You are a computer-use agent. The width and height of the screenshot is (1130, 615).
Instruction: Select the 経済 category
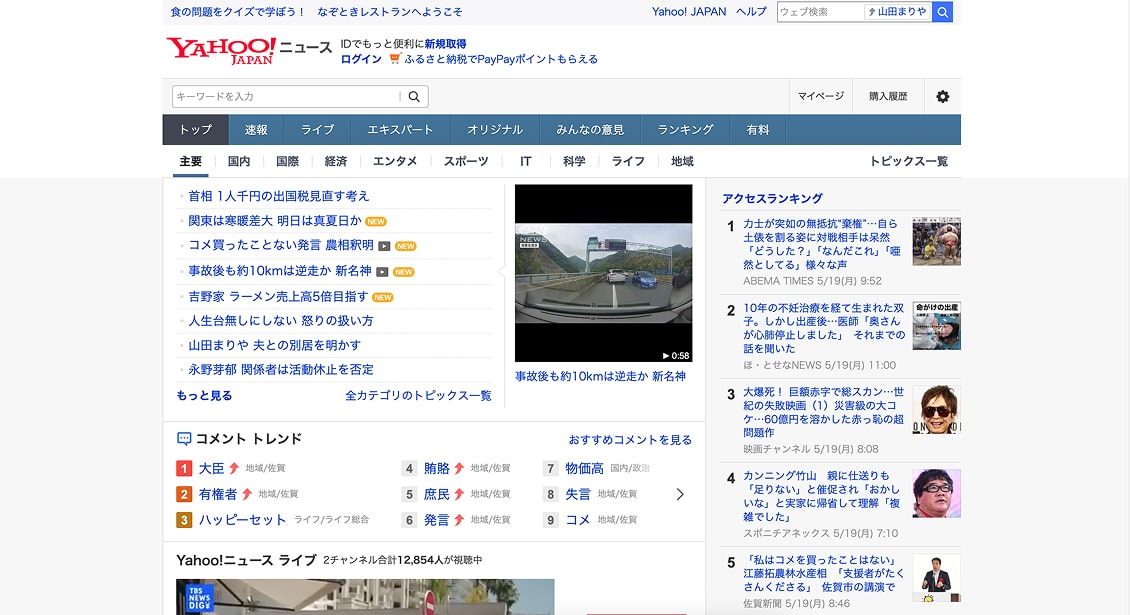tap(335, 162)
